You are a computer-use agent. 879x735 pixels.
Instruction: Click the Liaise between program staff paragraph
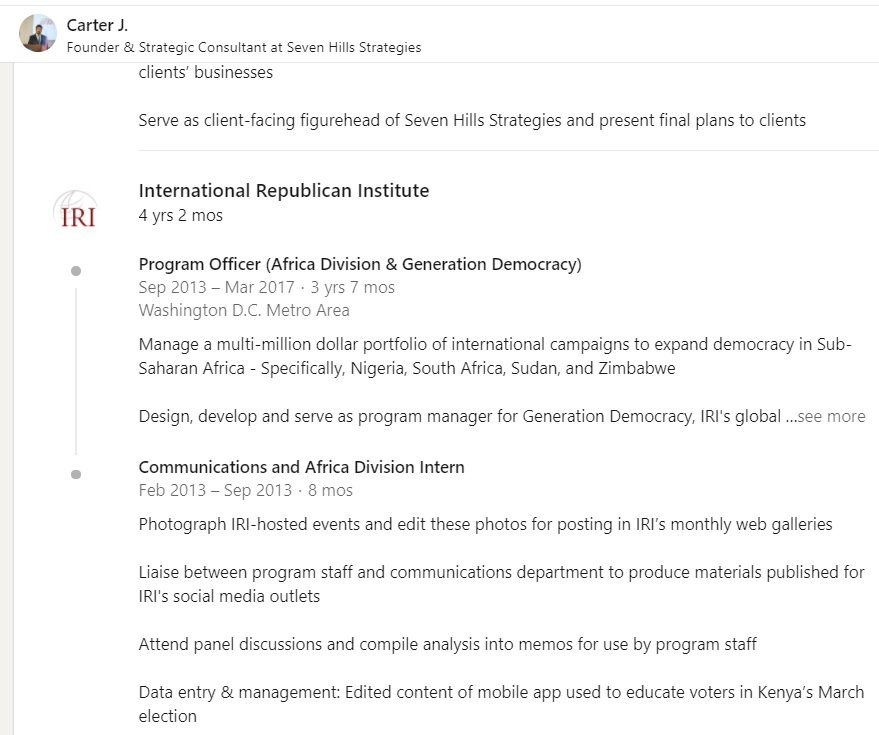[x=502, y=584]
